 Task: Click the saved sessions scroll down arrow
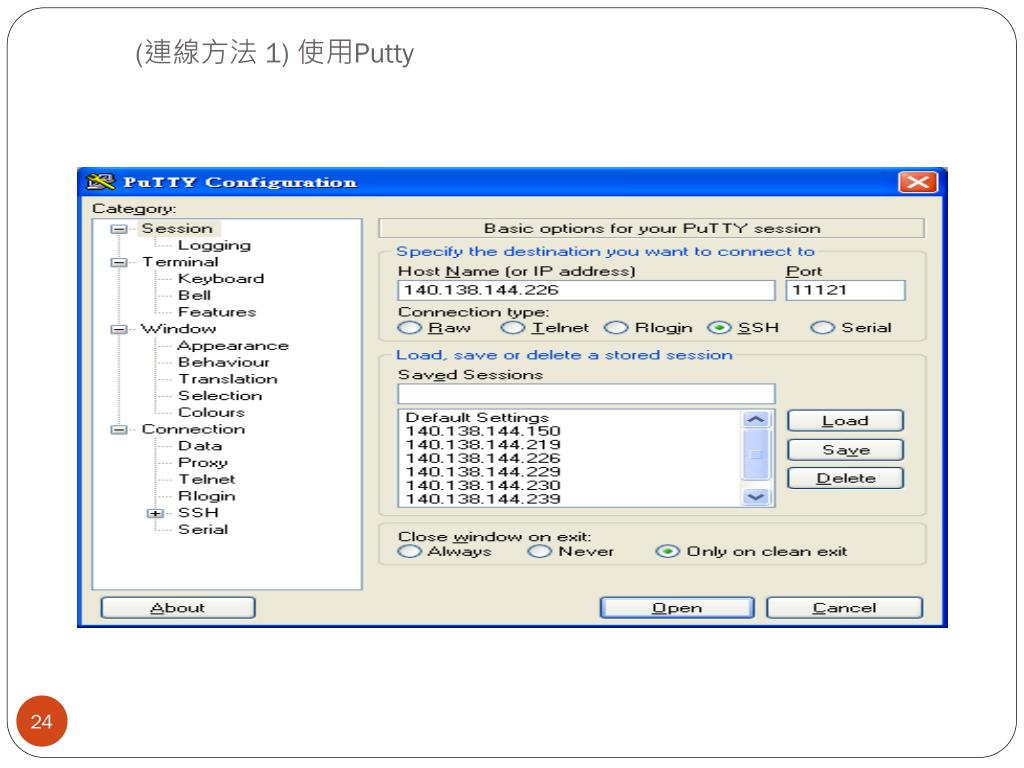[x=756, y=497]
